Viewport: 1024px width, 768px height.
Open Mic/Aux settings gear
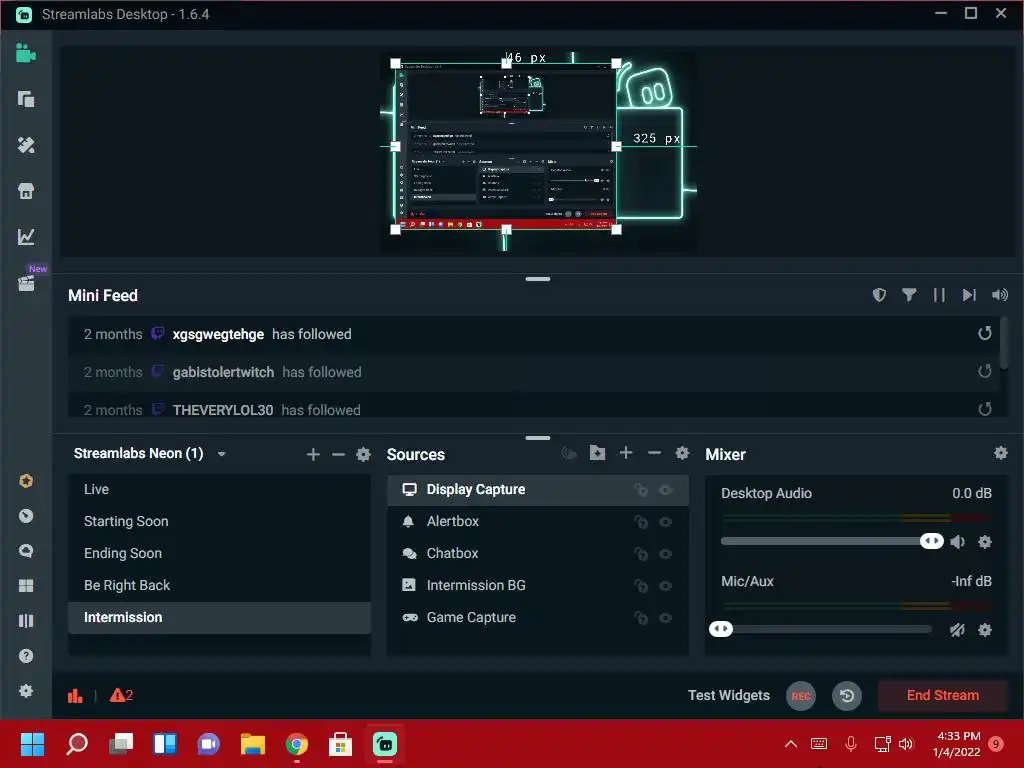click(985, 630)
